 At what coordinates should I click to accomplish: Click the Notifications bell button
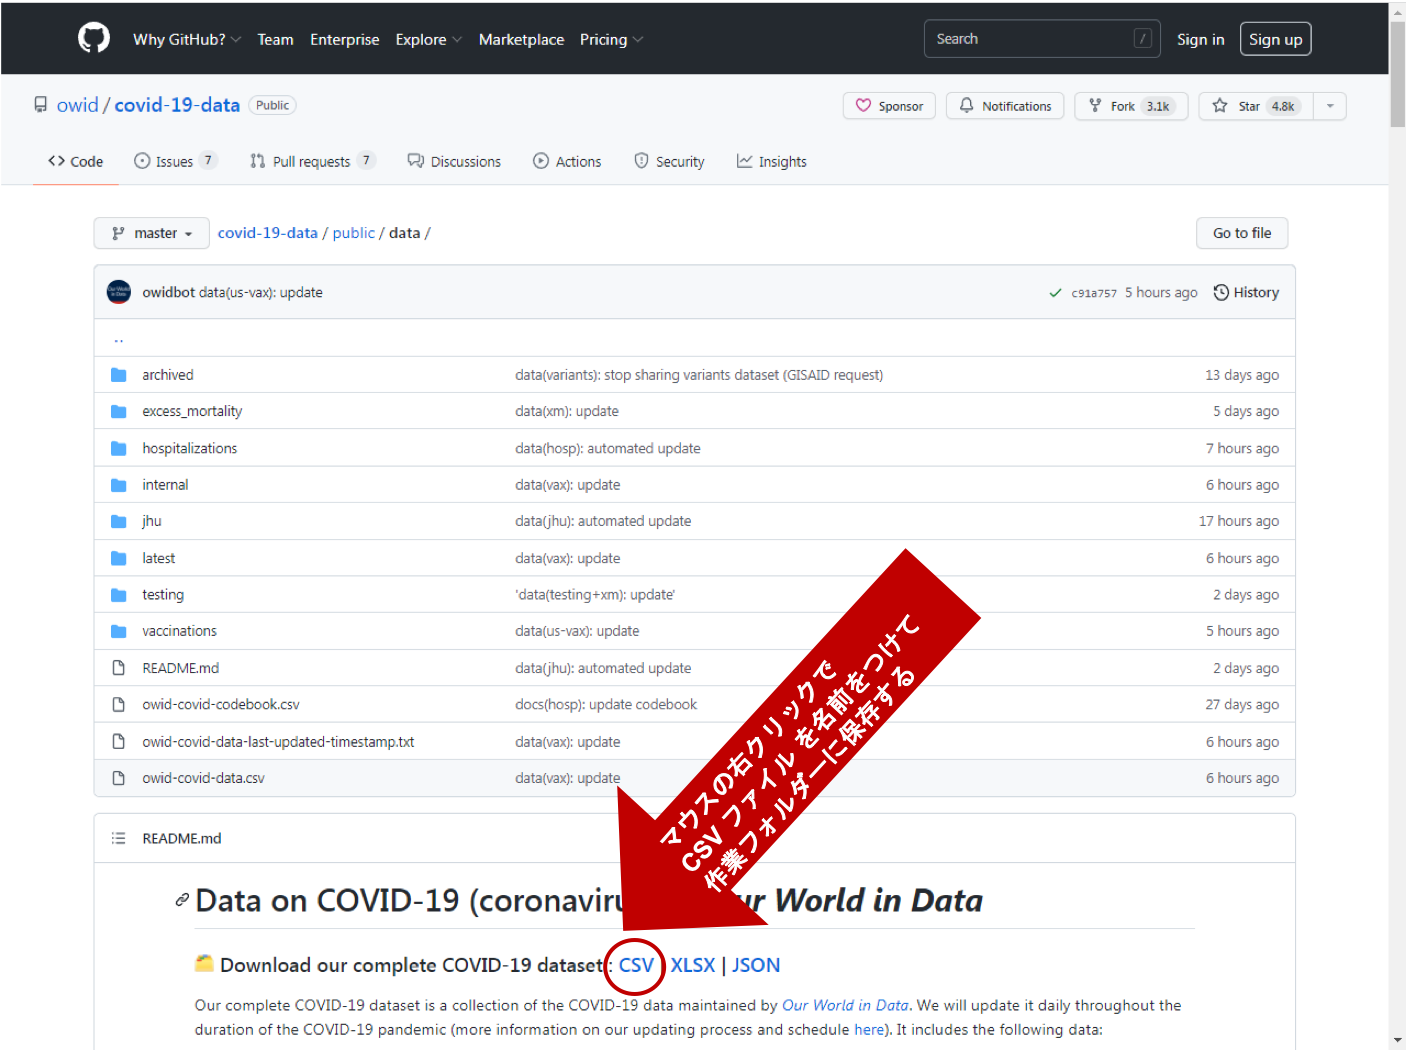point(1005,106)
